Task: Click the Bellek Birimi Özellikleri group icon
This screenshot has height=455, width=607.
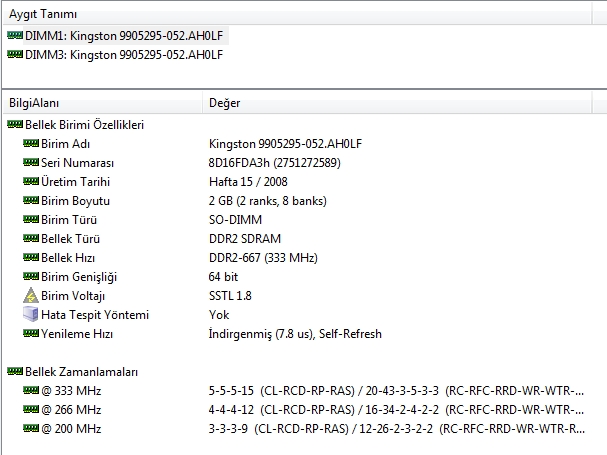Action: 15,124
